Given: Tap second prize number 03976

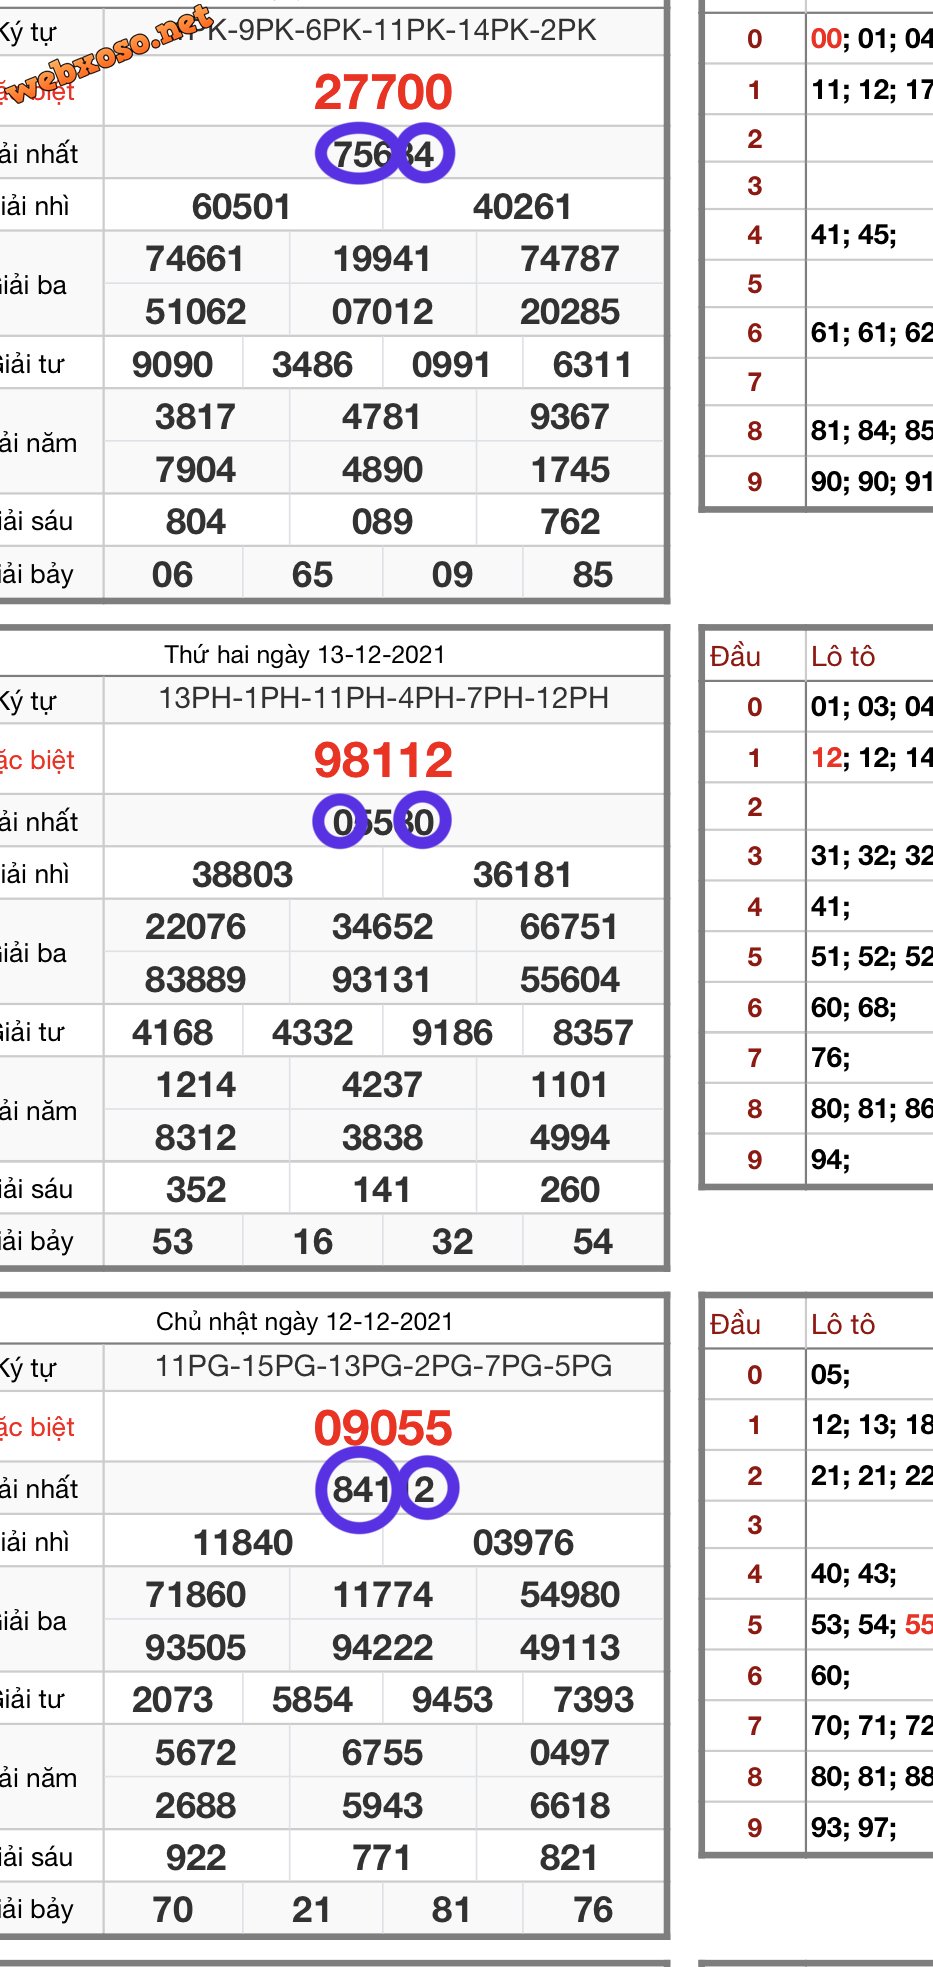Looking at the screenshot, I should pos(523,1543).
